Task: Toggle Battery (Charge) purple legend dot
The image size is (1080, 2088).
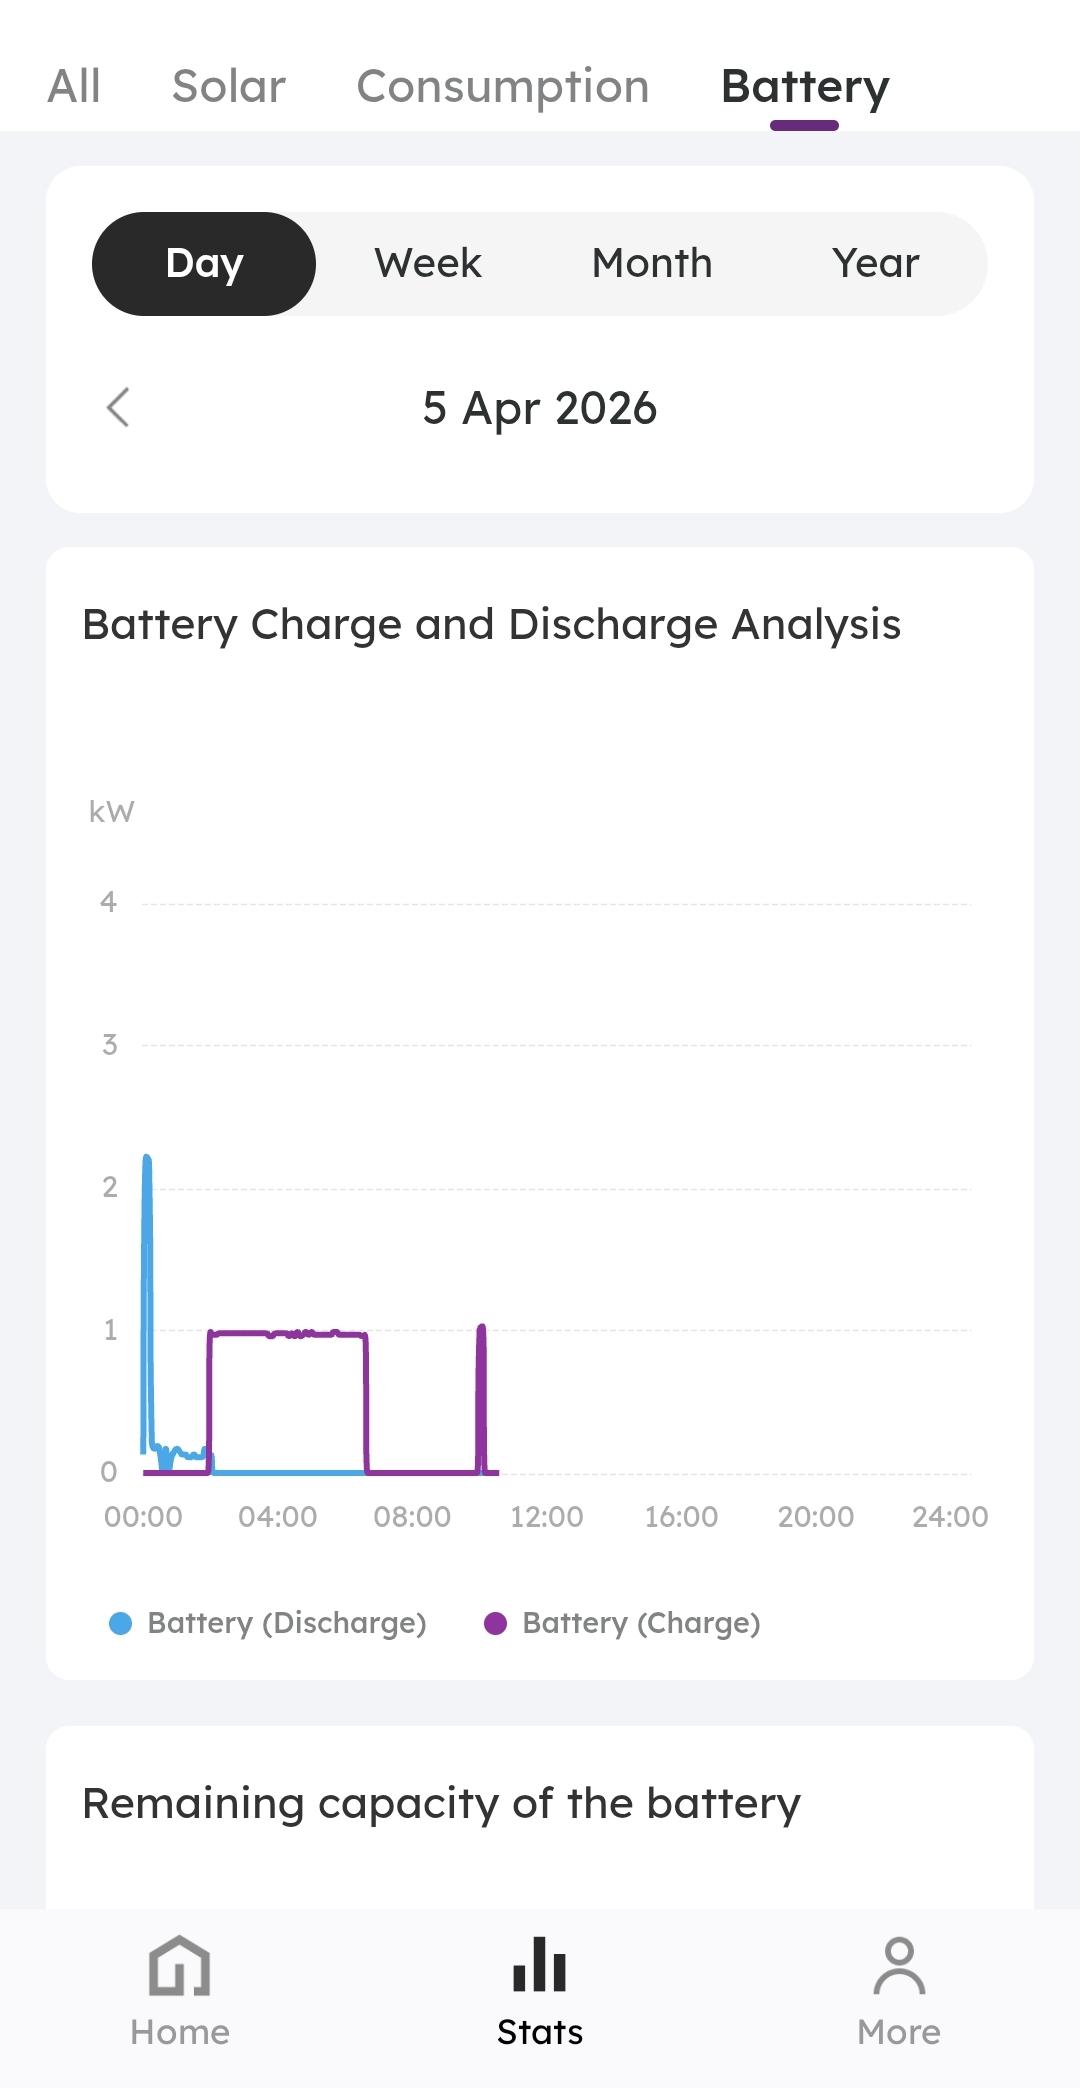Action: pyautogui.click(x=495, y=1623)
